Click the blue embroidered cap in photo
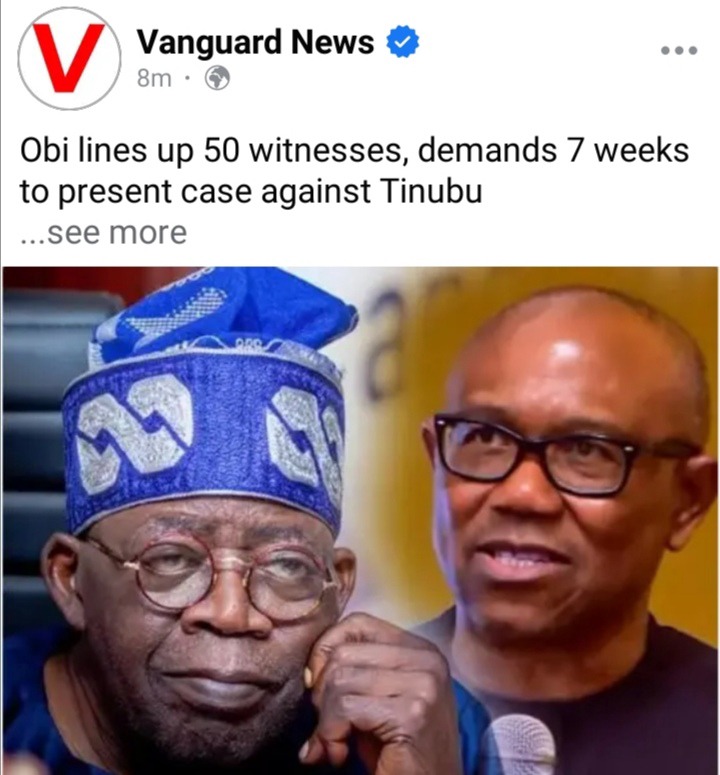This screenshot has width=720, height=775. point(210,400)
